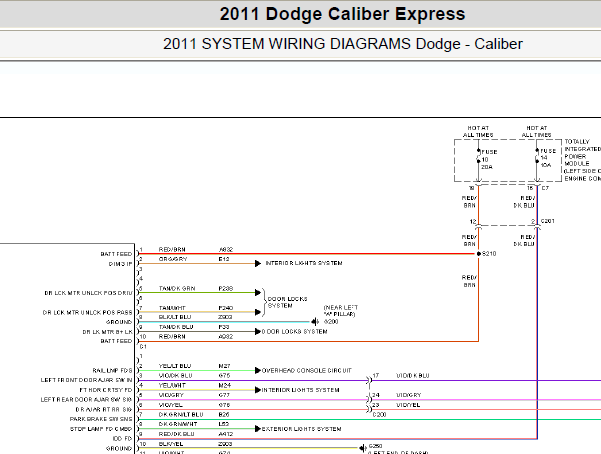
Task: Click the "STOP LAMP FD CMBD" pin label
Action: click(x=101, y=429)
